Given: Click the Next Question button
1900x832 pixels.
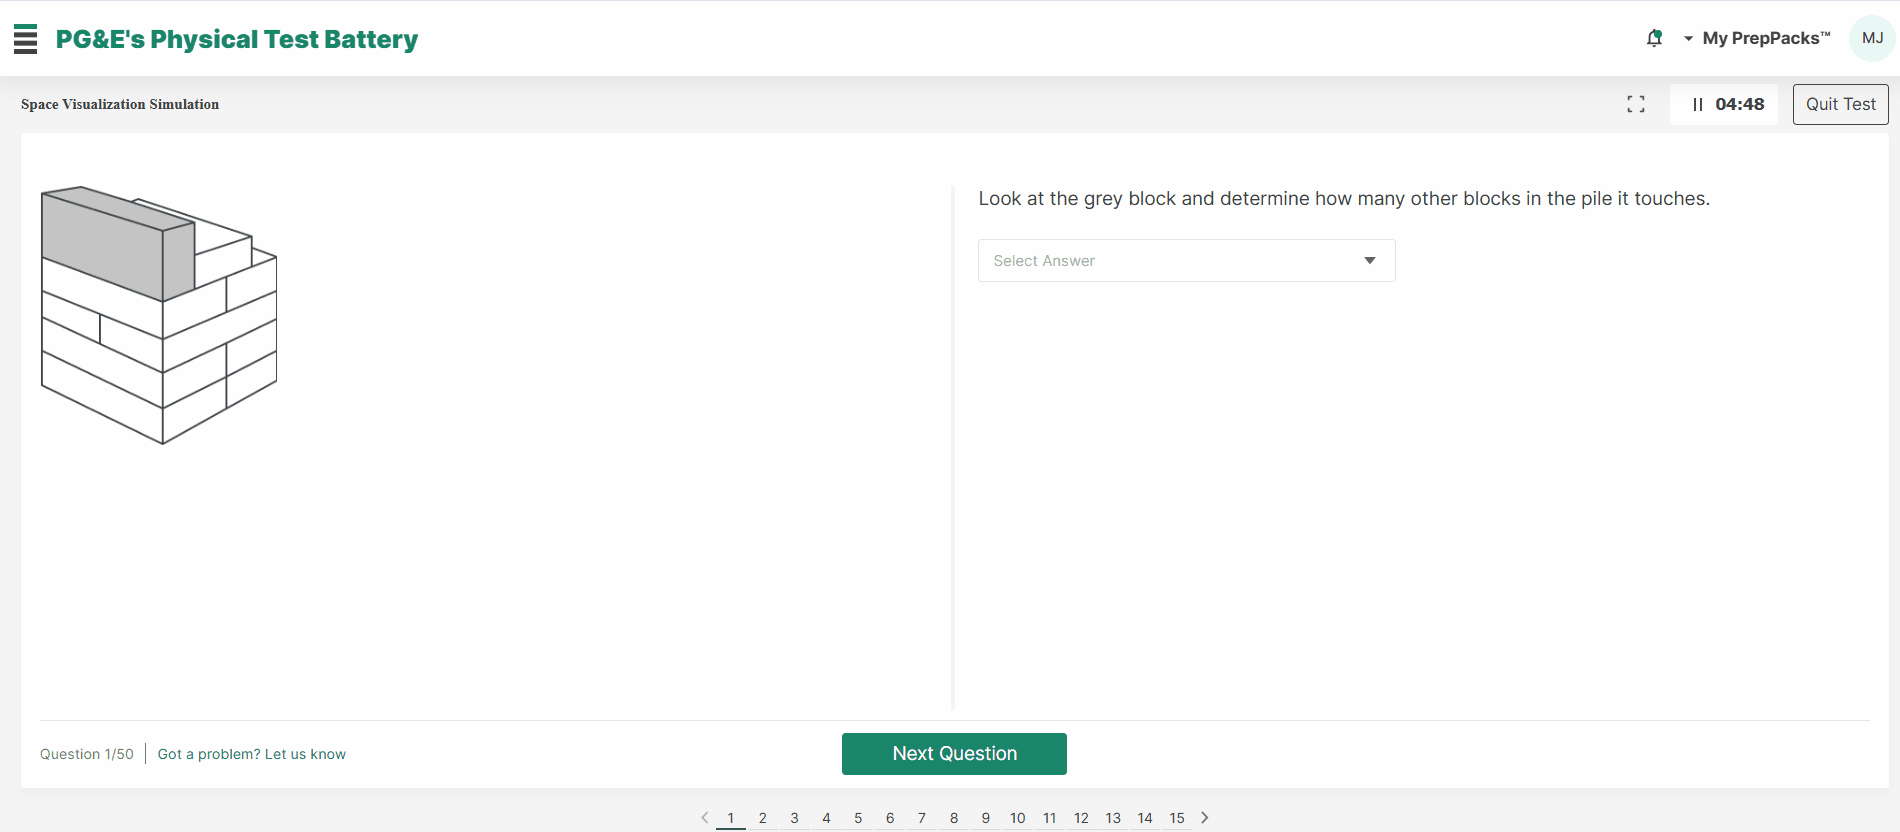Looking at the screenshot, I should 954,754.
